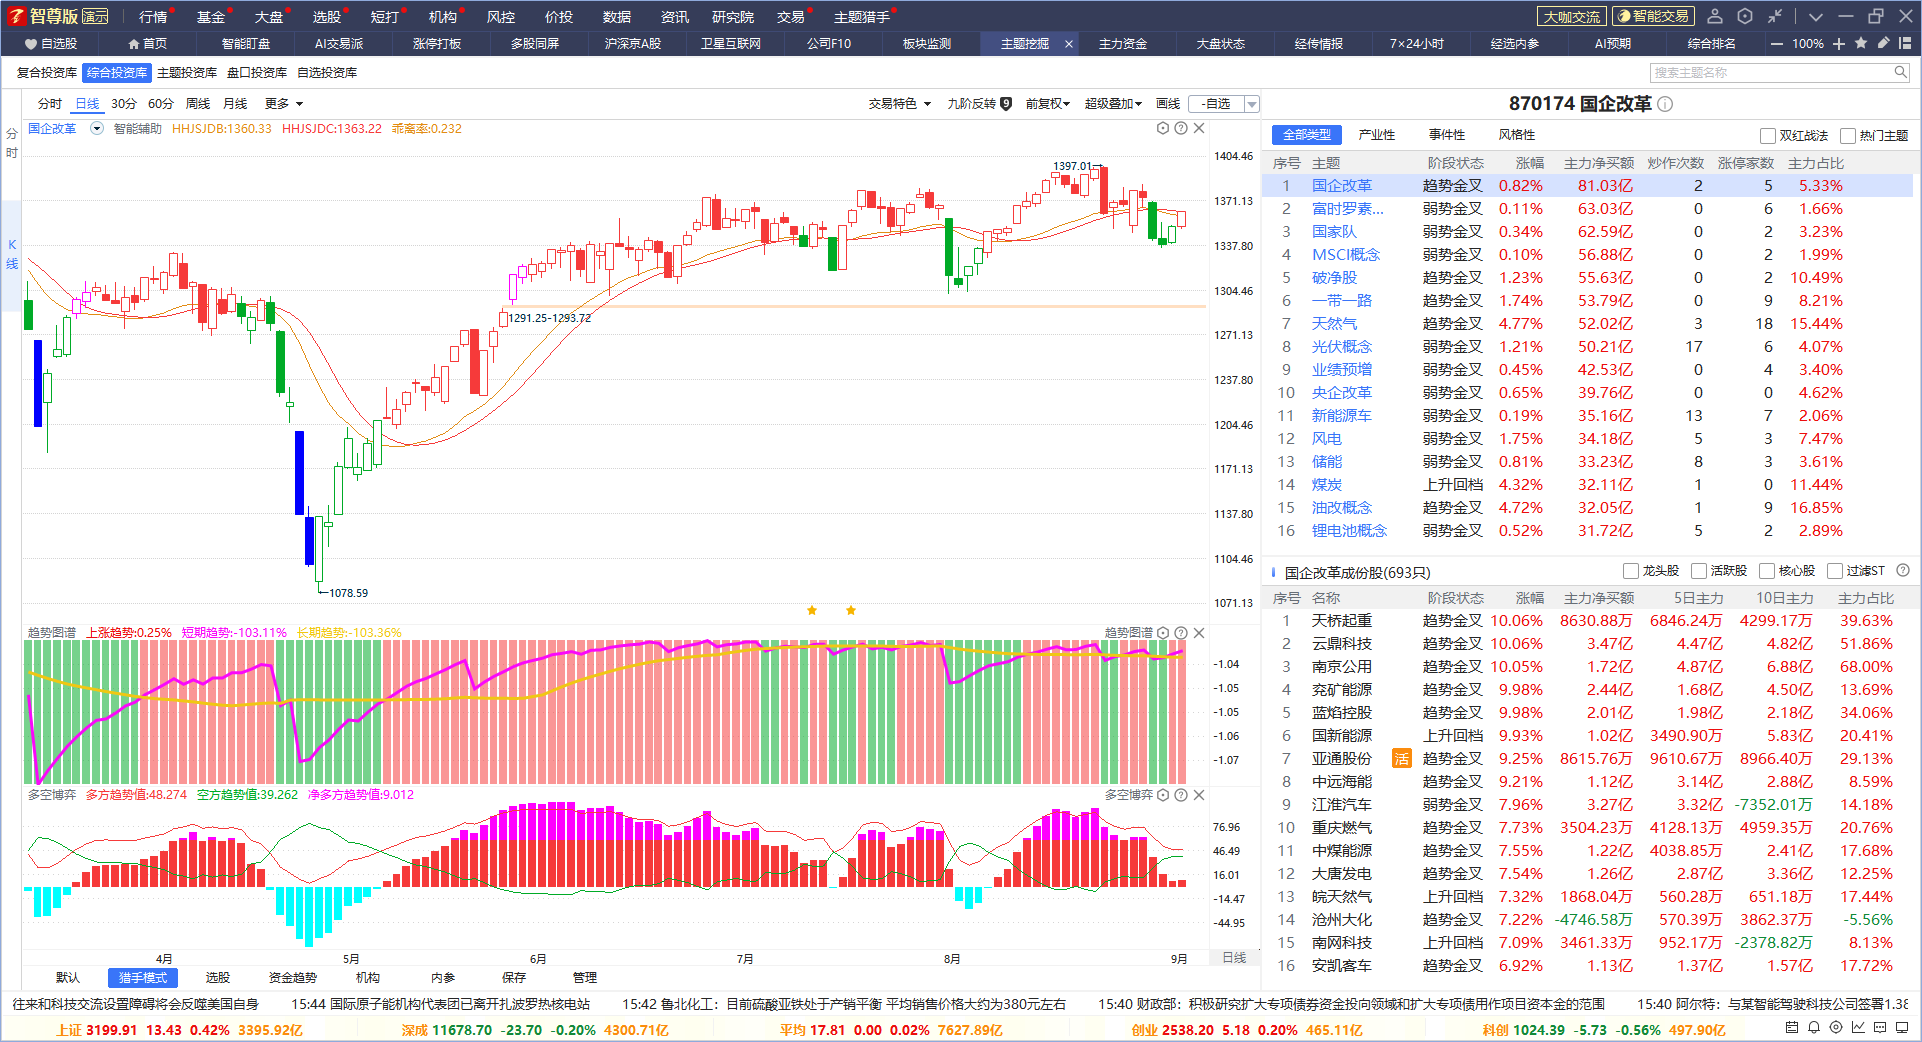
Task: Click help icon of the 趋势图谱 panel
Action: 1181,633
